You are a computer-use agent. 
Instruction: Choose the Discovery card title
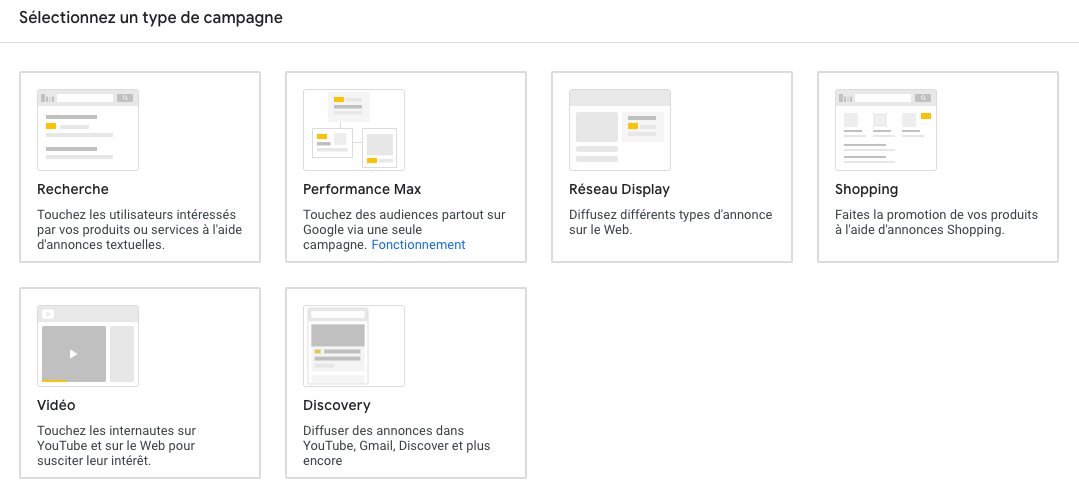337,405
